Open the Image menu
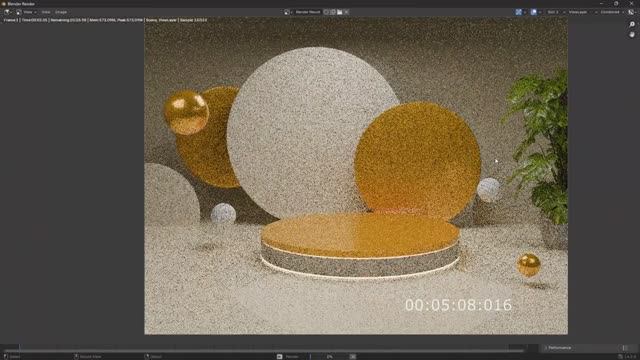The image size is (640, 360). [x=61, y=12]
